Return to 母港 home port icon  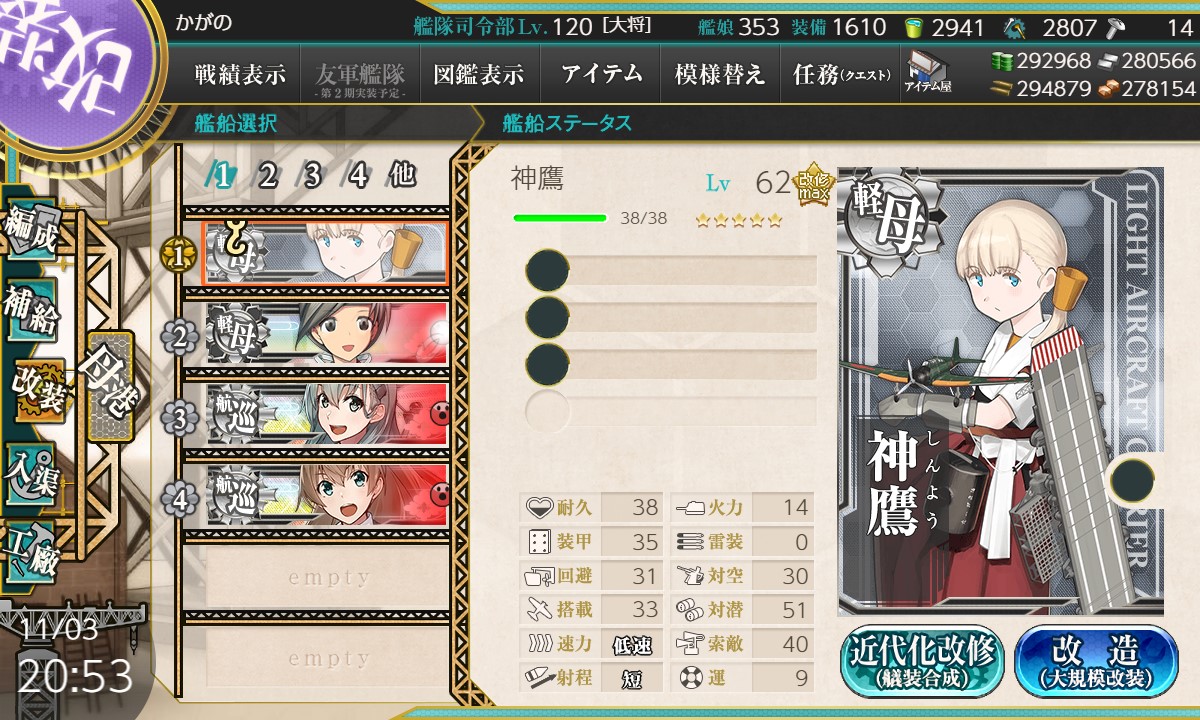point(108,386)
